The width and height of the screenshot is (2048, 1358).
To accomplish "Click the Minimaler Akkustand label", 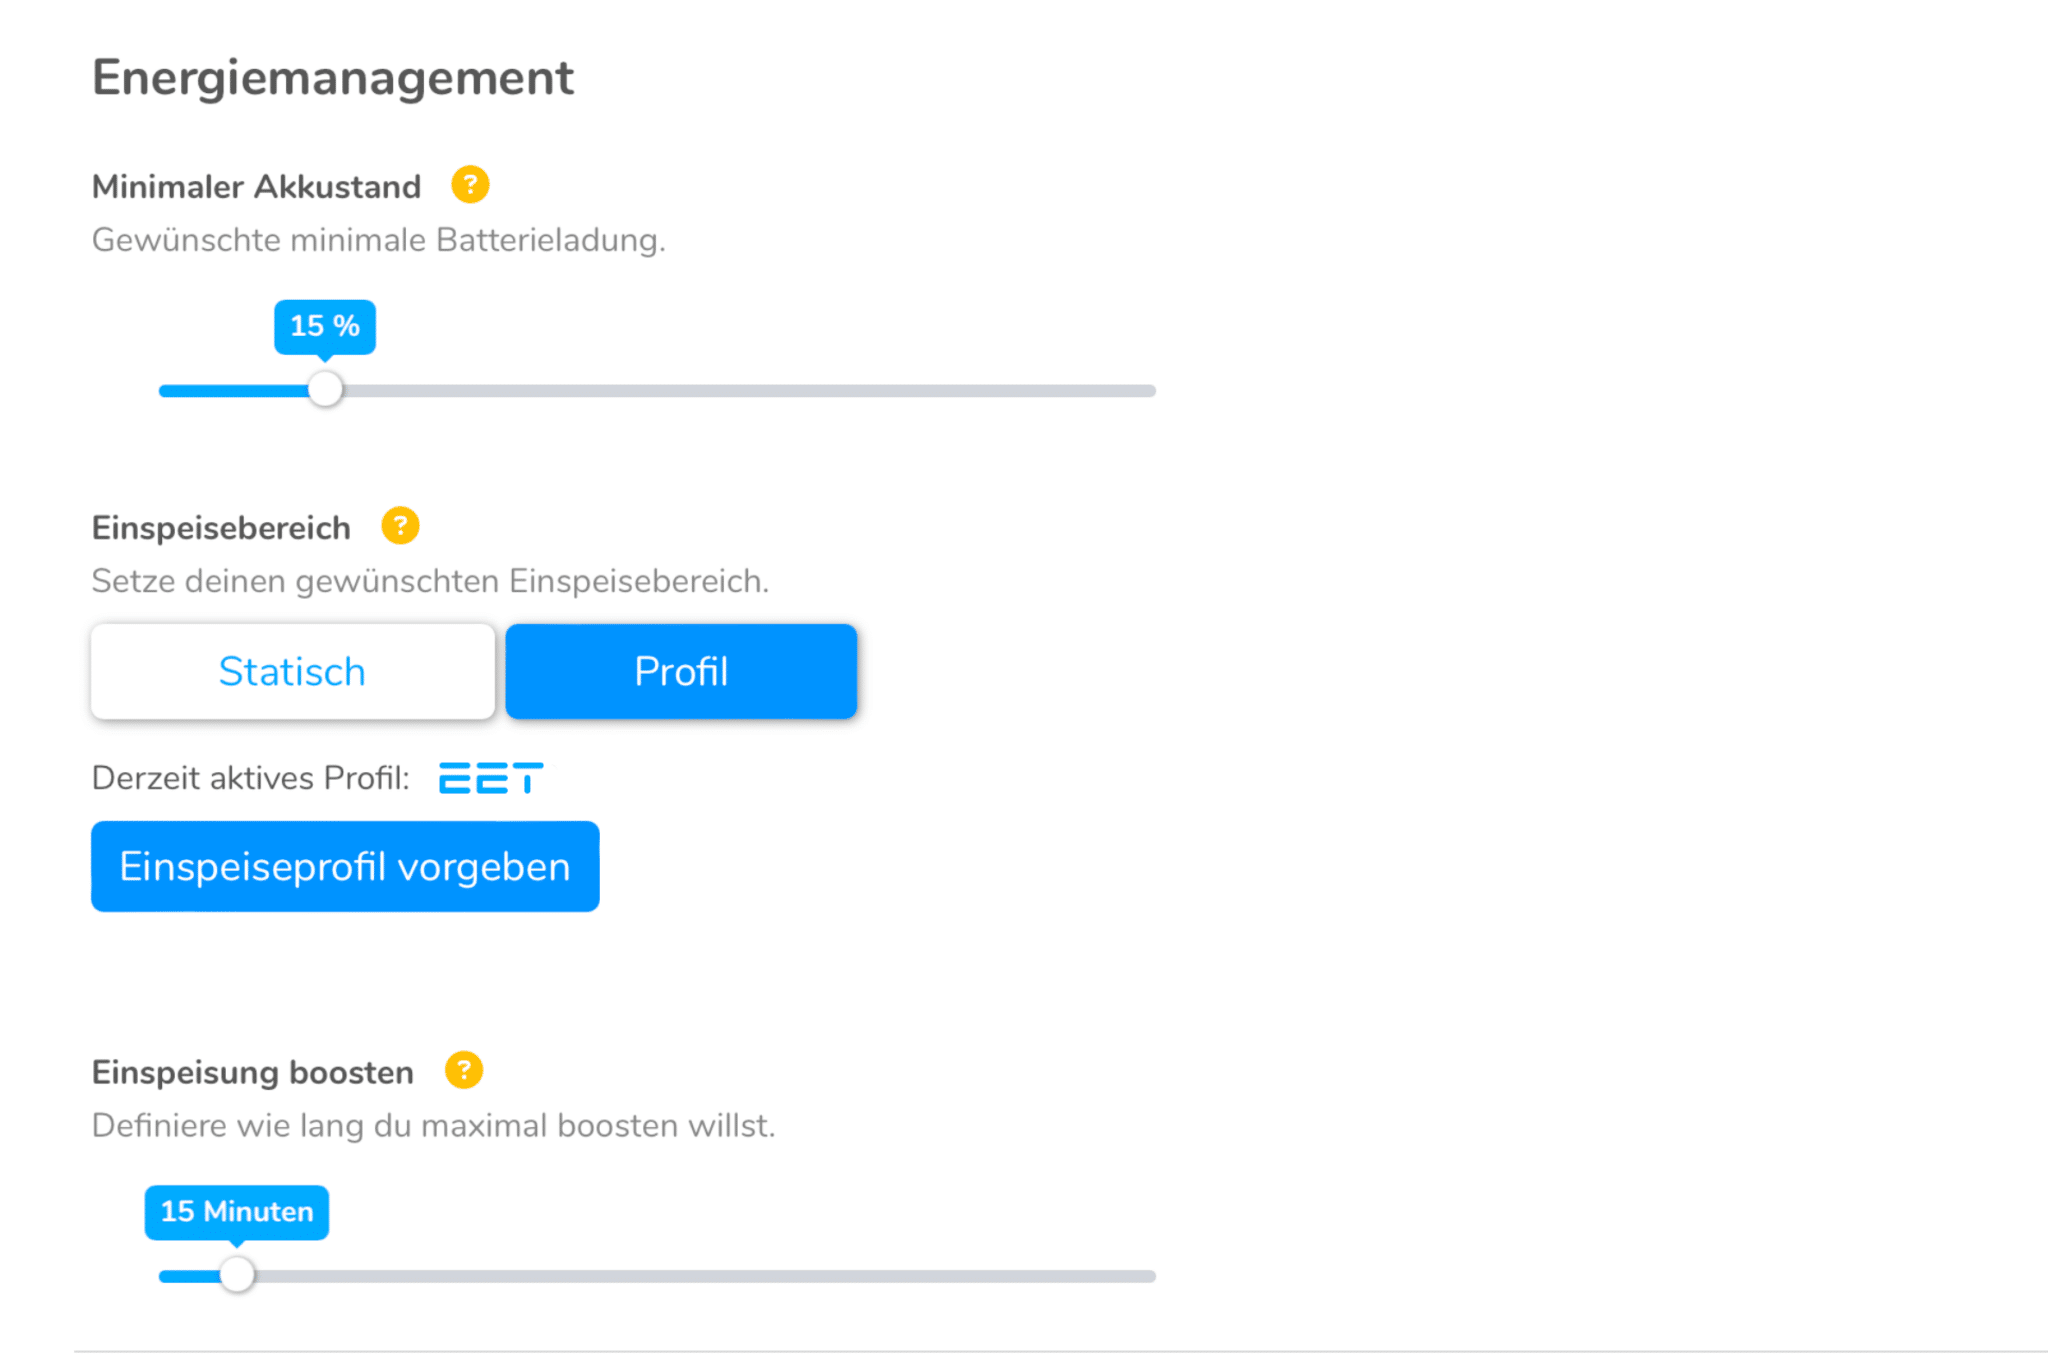I will [256, 187].
